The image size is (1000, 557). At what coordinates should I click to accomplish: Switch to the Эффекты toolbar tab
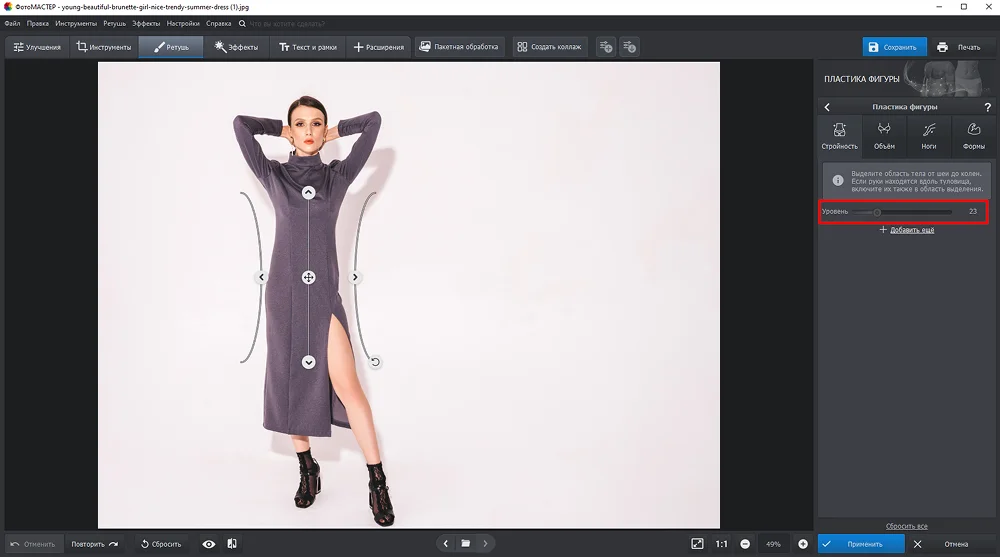click(237, 47)
